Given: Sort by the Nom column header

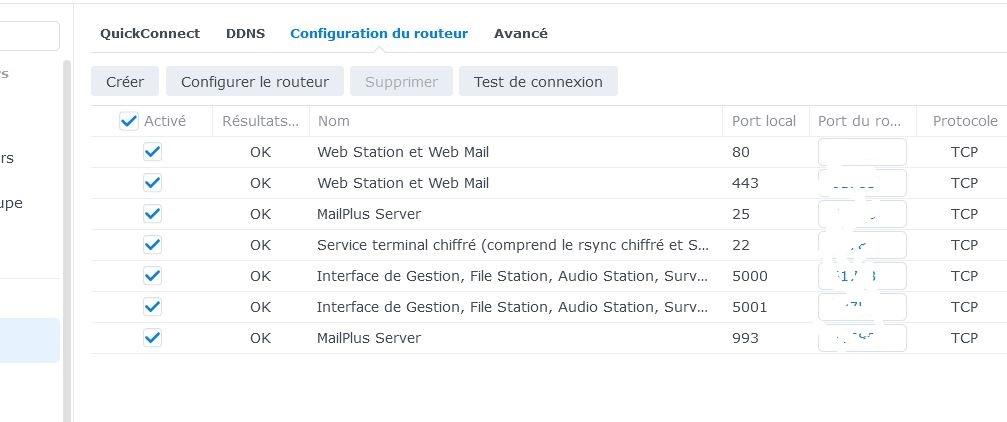Looking at the screenshot, I should tap(334, 121).
